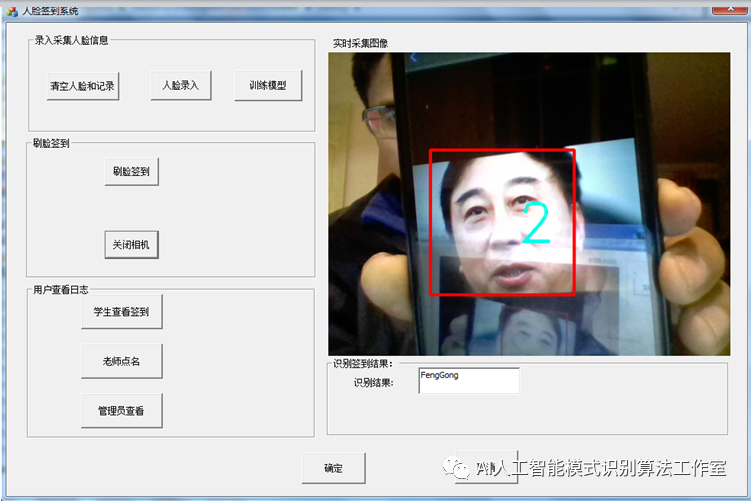The width and height of the screenshot is (751, 501).
Task: Open the 人脸录入 face enrollment button
Action: [x=181, y=85]
